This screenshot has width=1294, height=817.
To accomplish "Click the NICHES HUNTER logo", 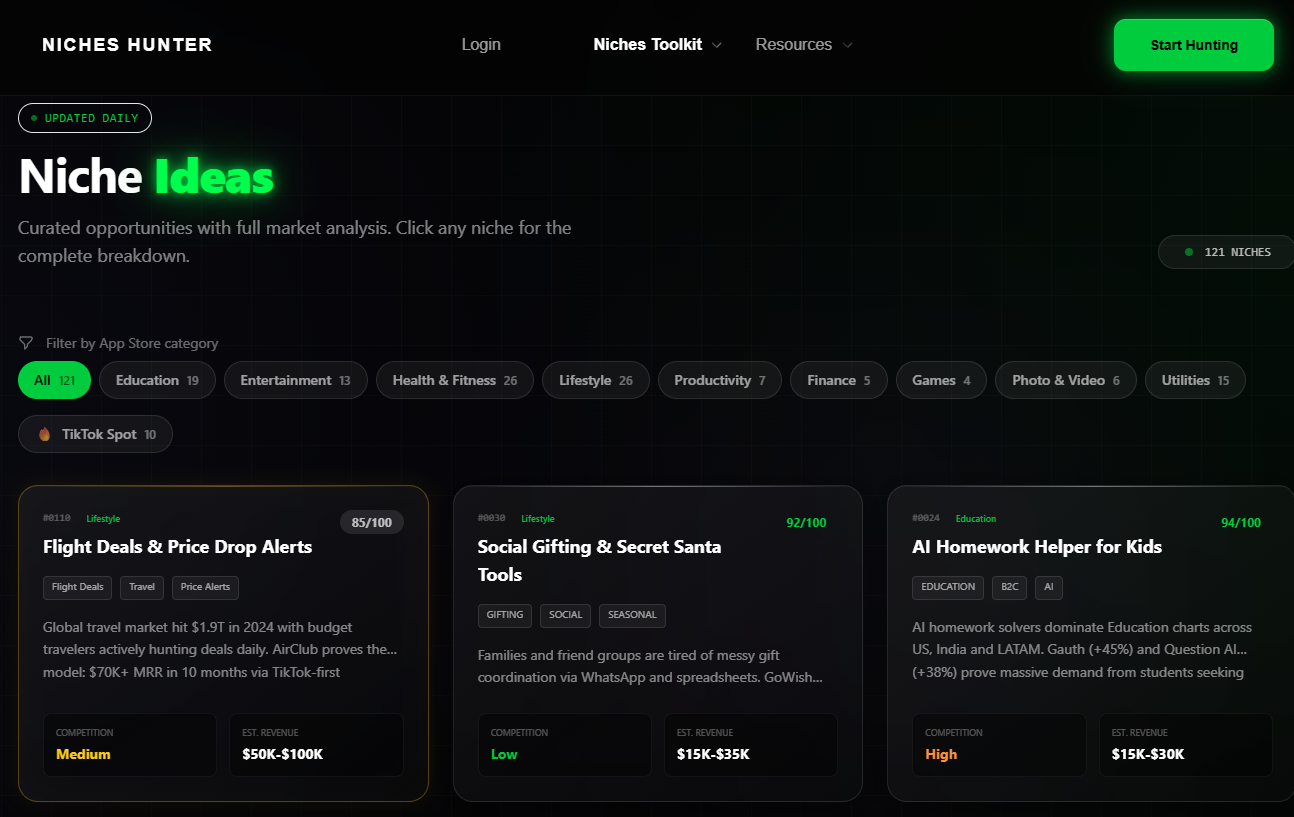I will click(x=126, y=44).
